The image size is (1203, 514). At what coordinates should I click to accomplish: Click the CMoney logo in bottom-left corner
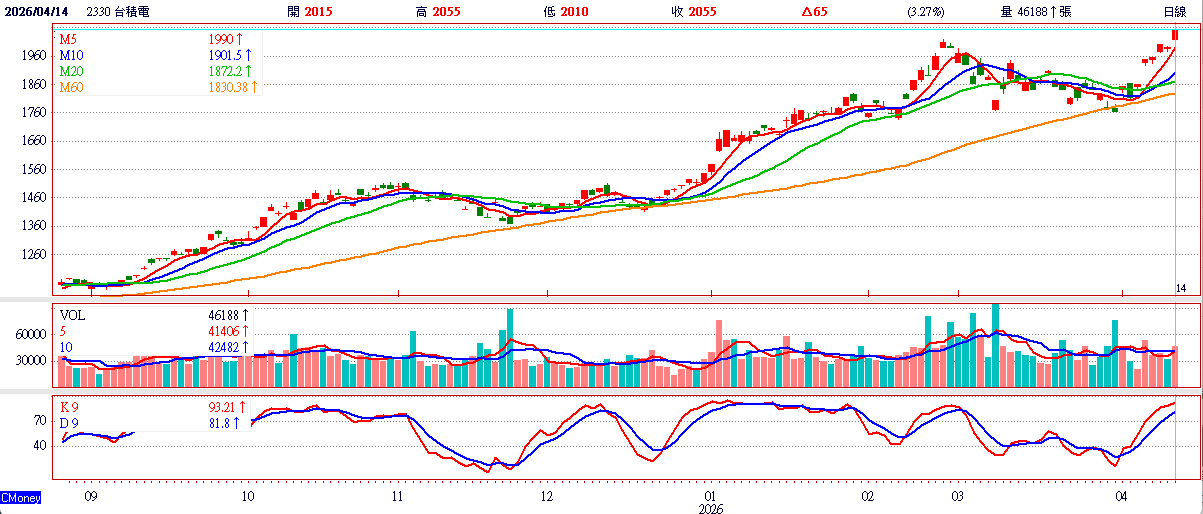pos(20,497)
